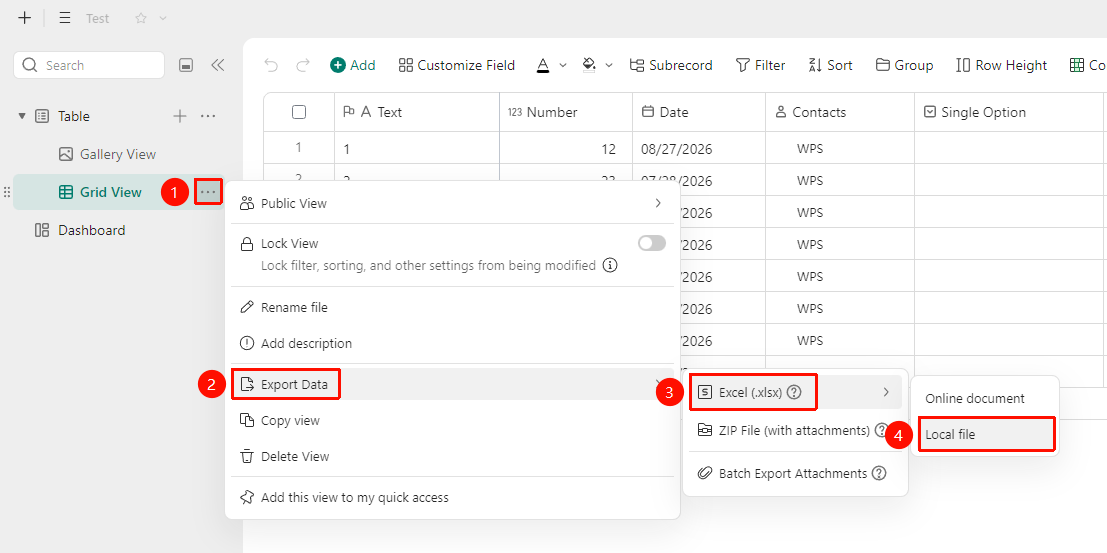Choose Copy view from the menu
The image size is (1107, 553).
452,420
